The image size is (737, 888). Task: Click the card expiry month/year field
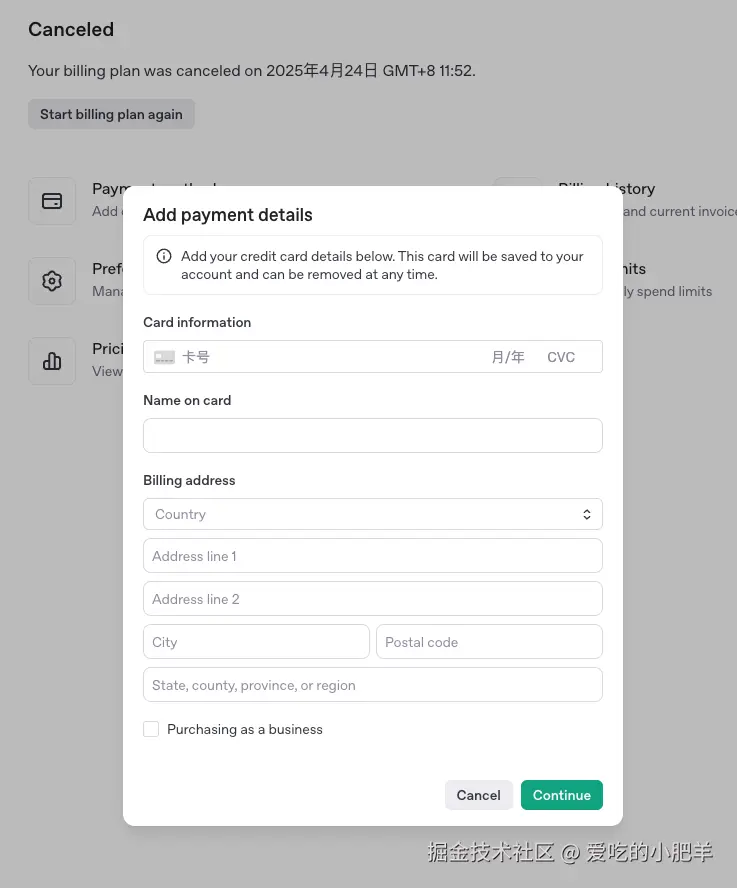point(508,357)
